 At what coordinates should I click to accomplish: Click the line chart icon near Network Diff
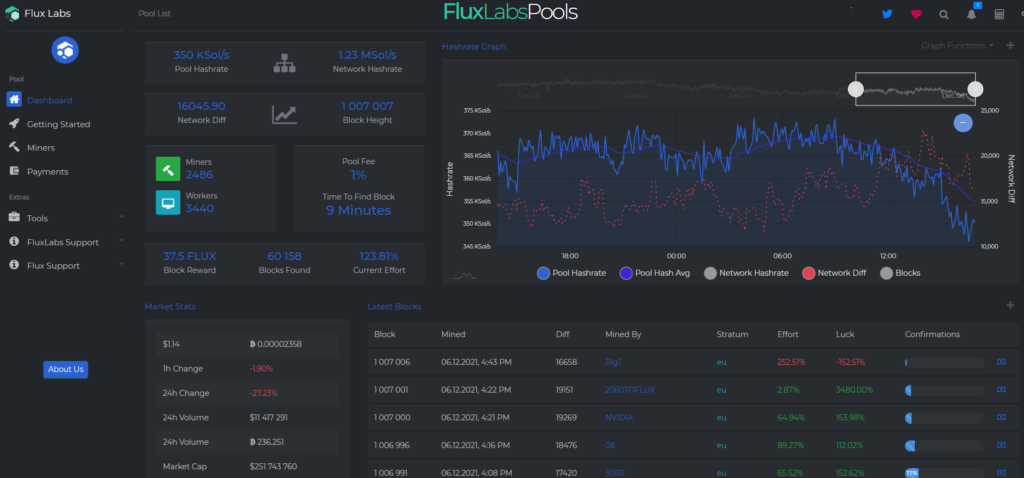click(285, 114)
